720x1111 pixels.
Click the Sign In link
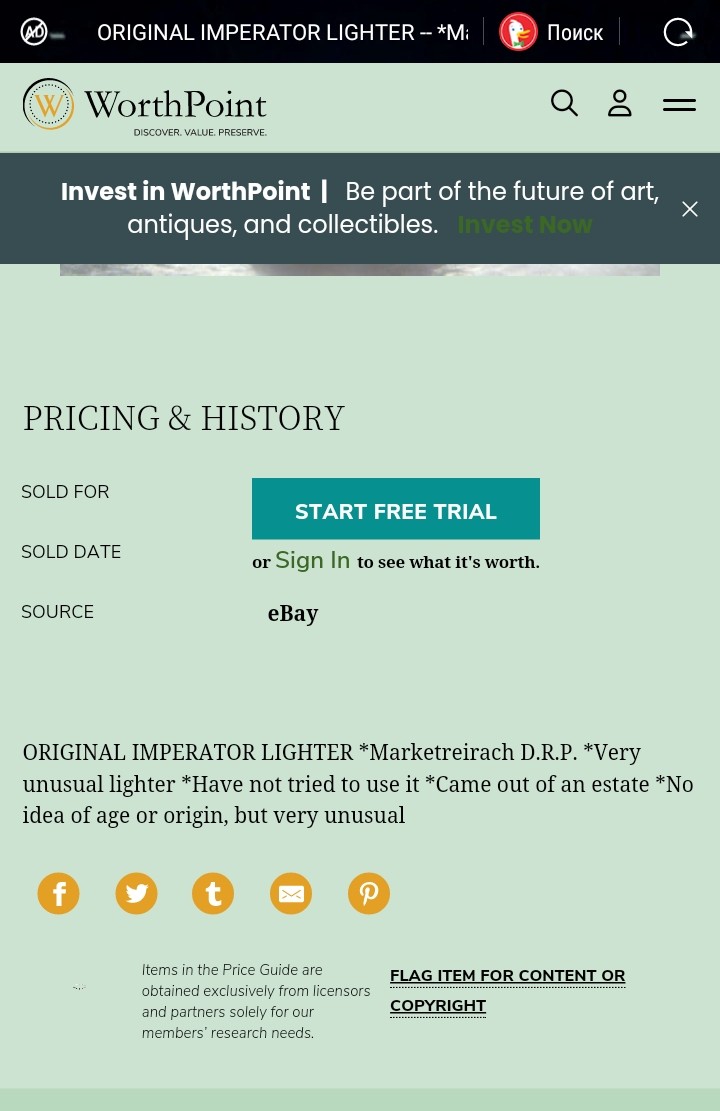pyautogui.click(x=313, y=561)
